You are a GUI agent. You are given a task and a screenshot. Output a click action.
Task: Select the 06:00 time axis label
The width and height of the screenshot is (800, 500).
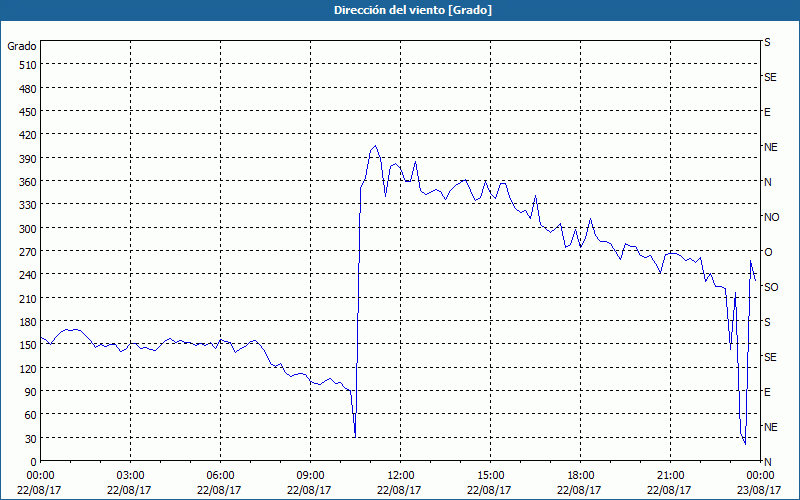tap(220, 476)
